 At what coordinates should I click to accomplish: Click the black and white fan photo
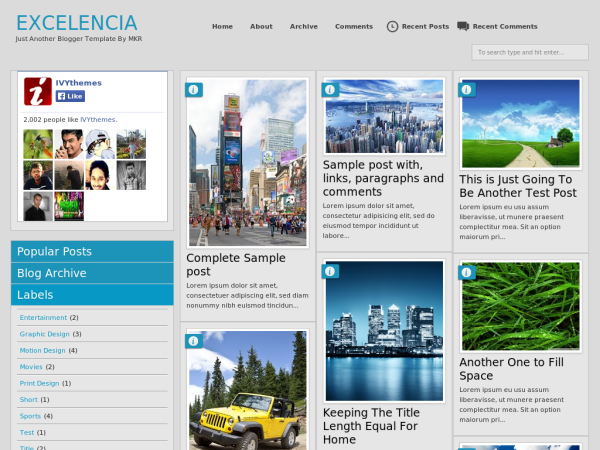(131, 175)
